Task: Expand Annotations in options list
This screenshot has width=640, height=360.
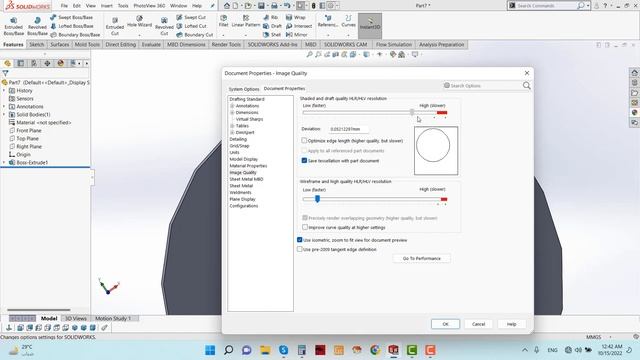Action: coord(232,106)
